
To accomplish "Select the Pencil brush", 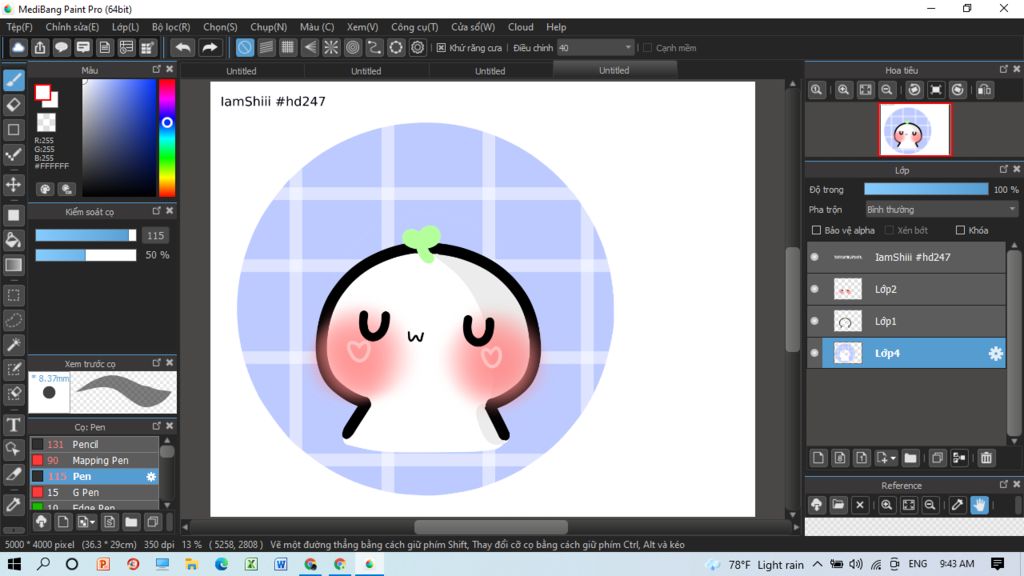I will coord(95,444).
